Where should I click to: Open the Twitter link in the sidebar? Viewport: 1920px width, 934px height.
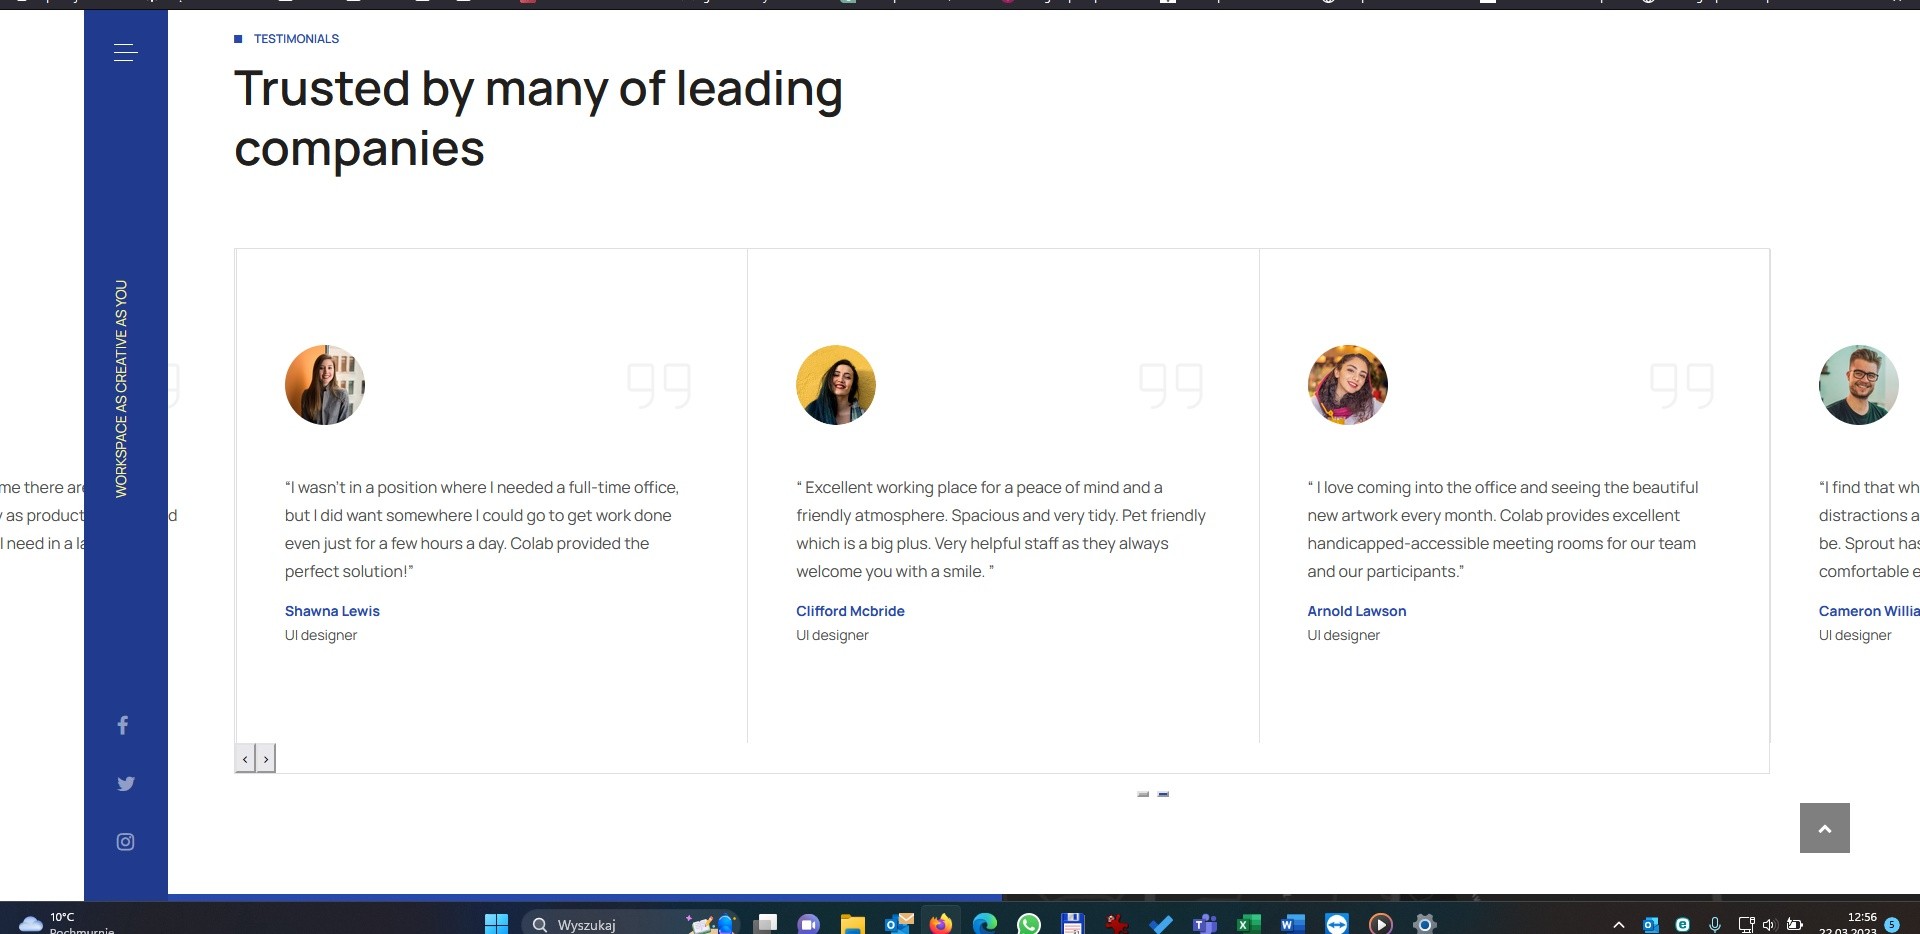pyautogui.click(x=125, y=784)
